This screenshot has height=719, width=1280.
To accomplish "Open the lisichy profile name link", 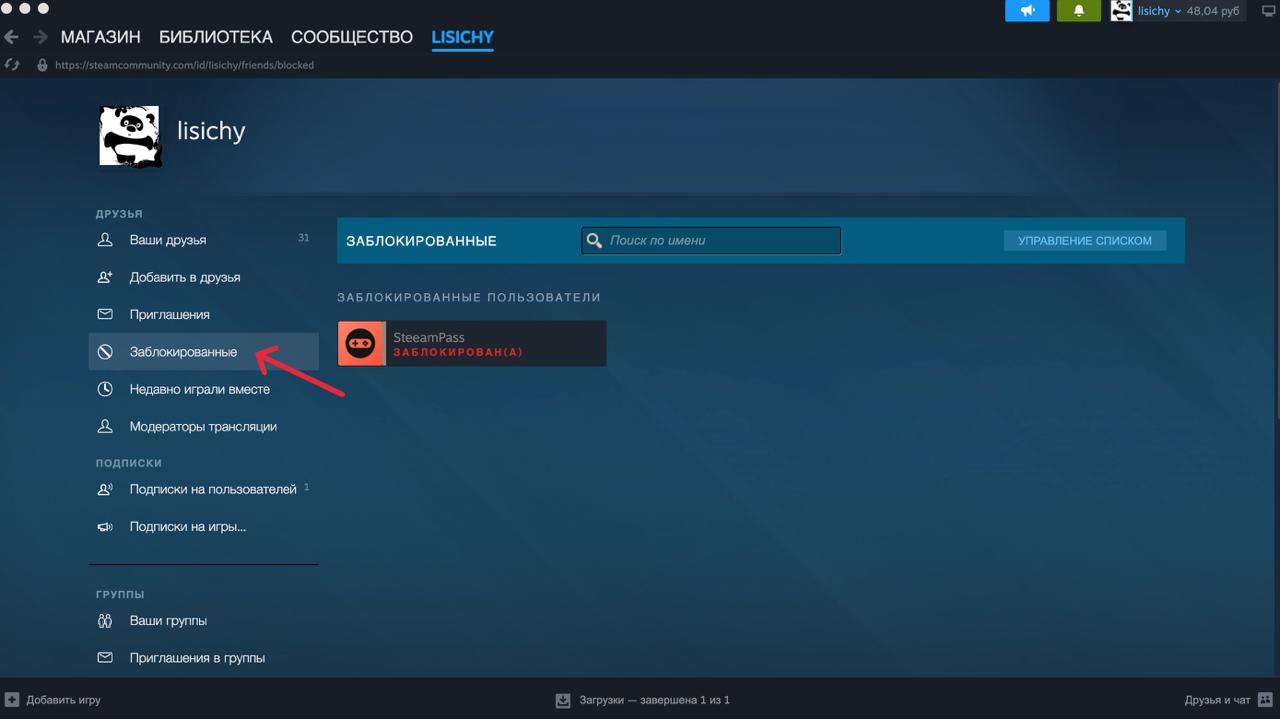I will click(x=211, y=131).
